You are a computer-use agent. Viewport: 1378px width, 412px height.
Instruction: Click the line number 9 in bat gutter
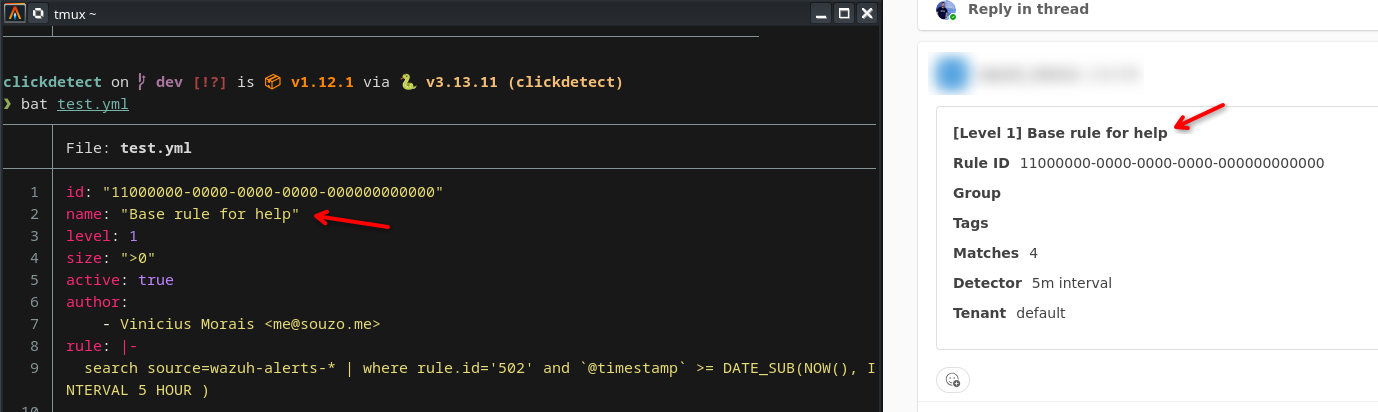coord(34,368)
